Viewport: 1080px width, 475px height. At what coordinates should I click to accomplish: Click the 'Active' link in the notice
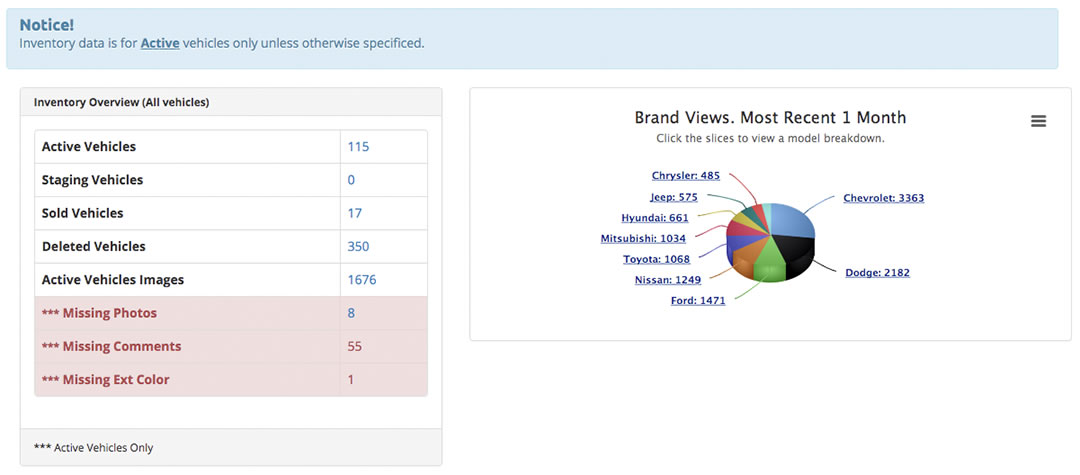coord(160,43)
